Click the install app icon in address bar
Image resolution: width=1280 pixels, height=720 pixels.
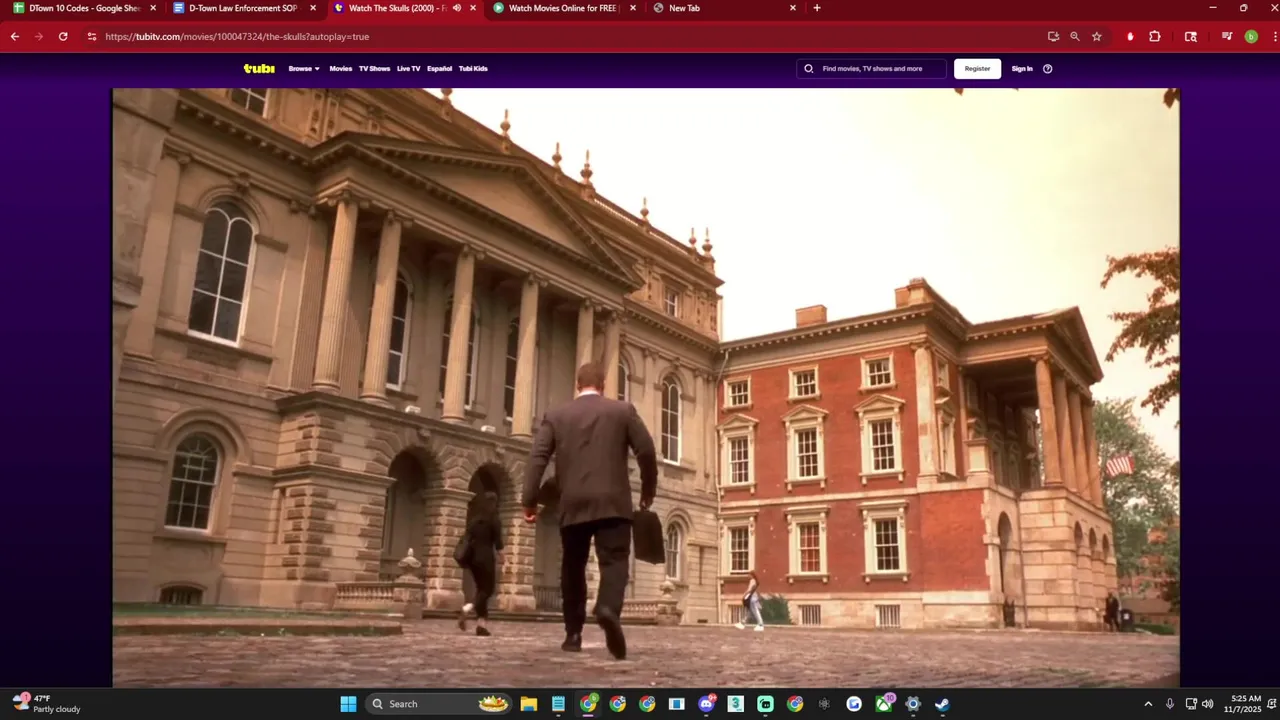tap(1053, 36)
